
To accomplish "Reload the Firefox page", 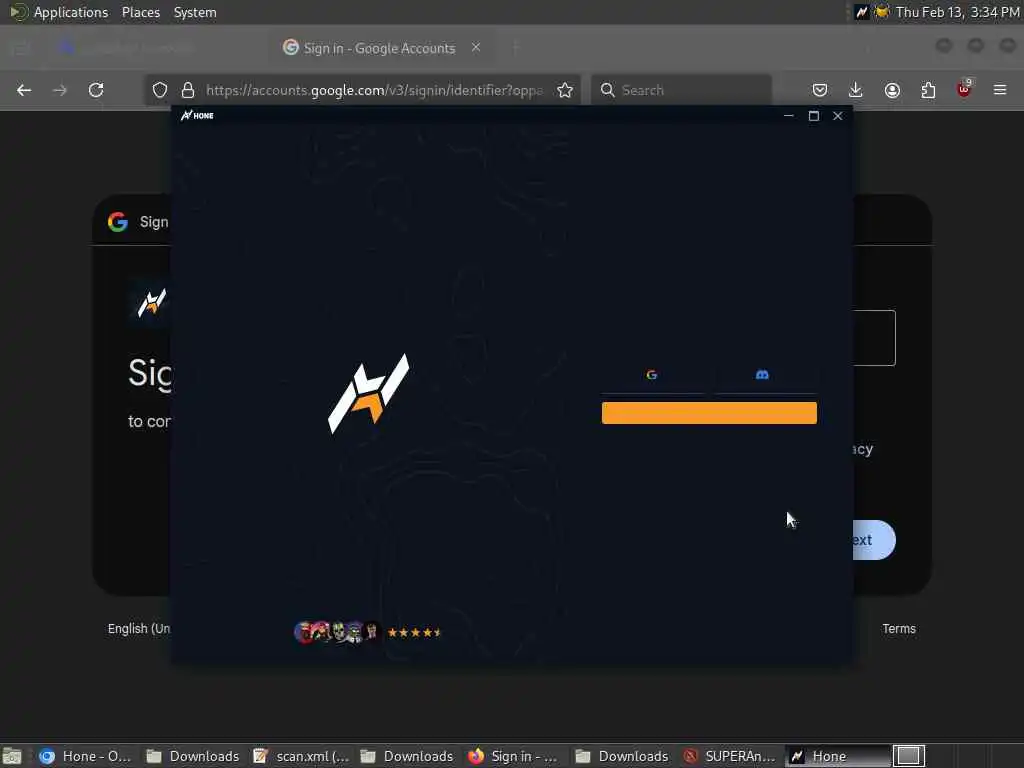I will pos(96,90).
